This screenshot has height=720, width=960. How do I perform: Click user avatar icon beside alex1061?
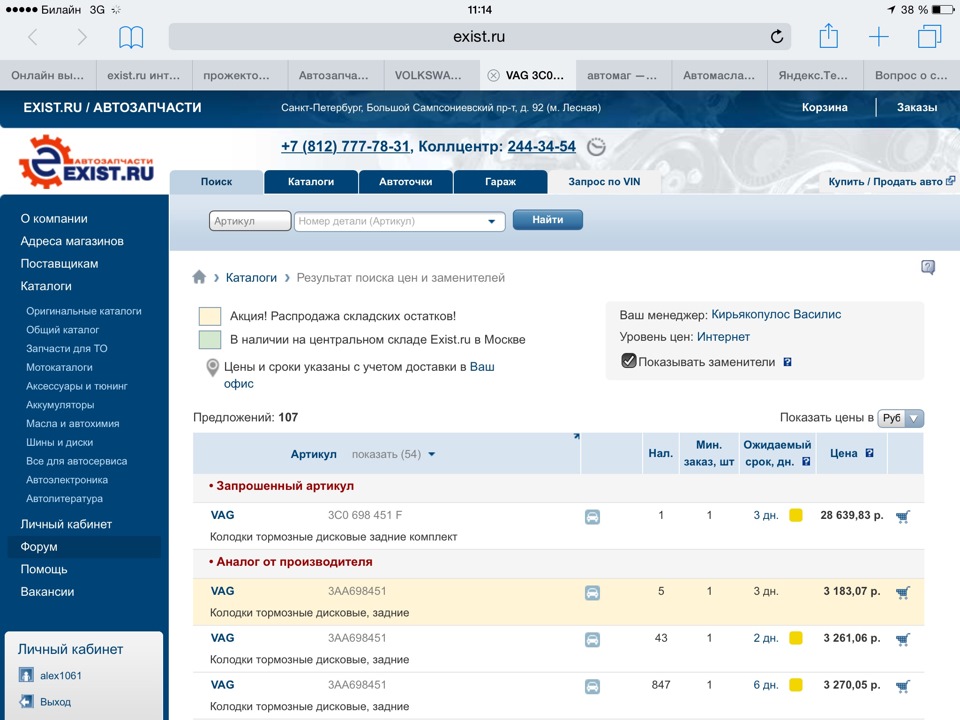pos(26,675)
